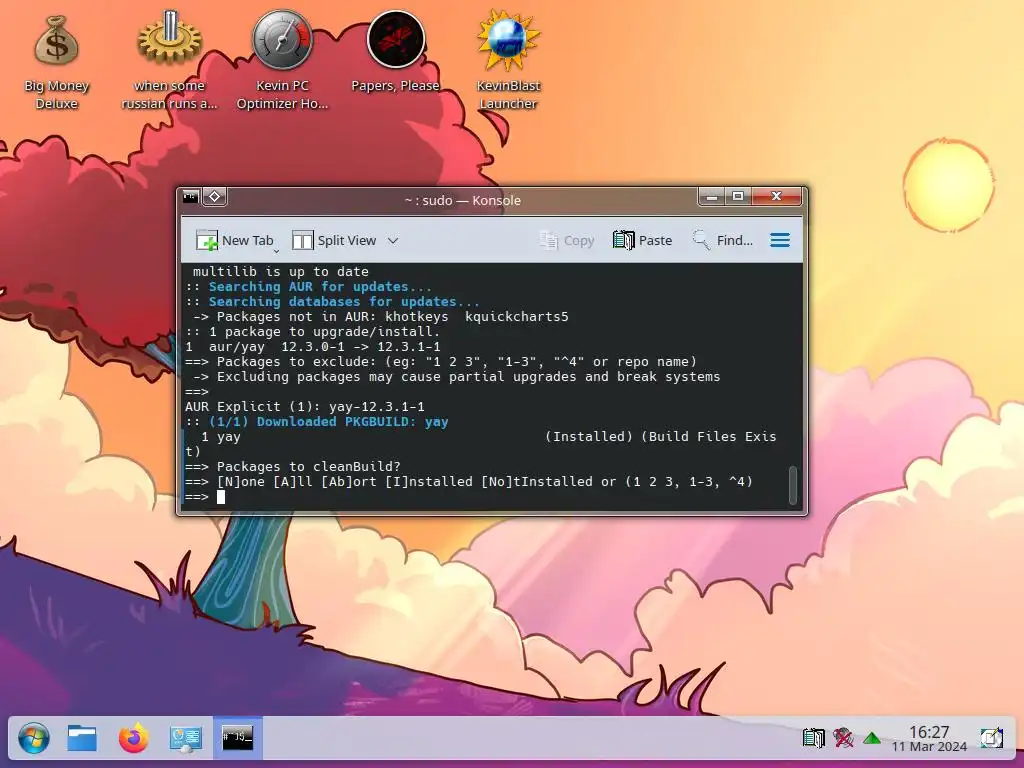The width and height of the screenshot is (1024, 768).
Task: Open System Settings taskbar icon
Action: pos(185,739)
